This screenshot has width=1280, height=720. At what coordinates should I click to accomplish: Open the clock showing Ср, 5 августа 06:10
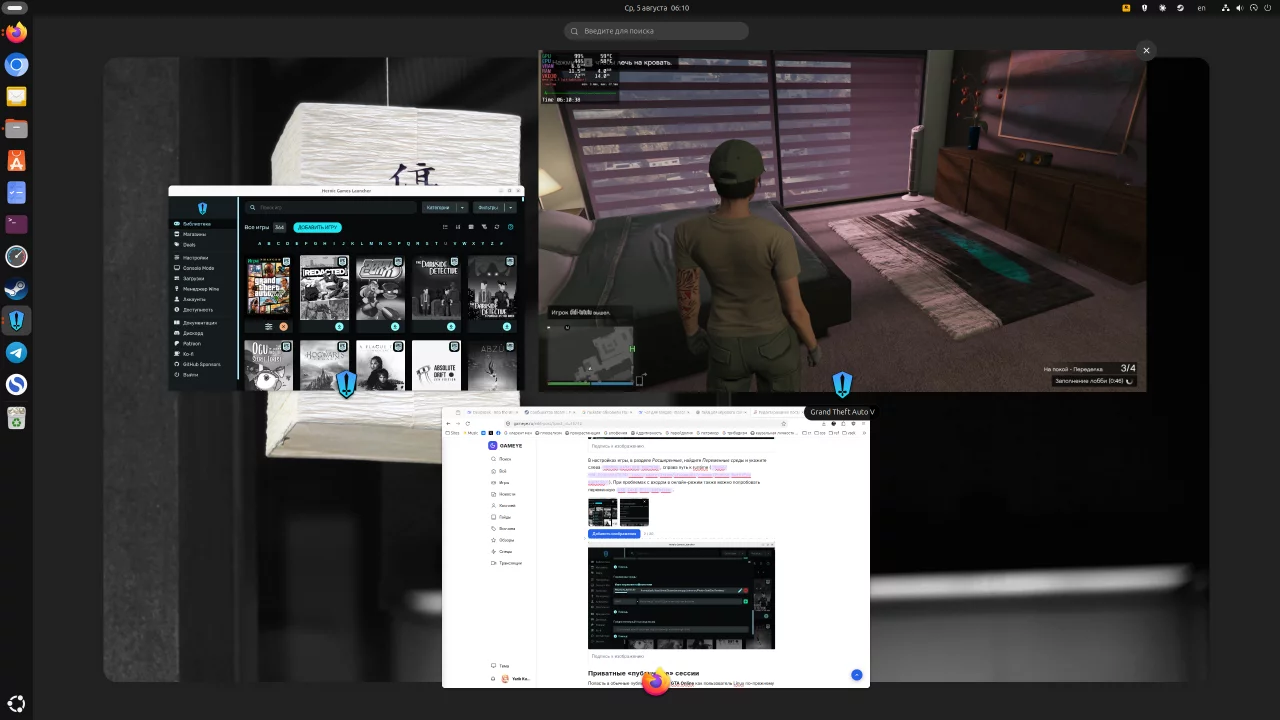pyautogui.click(x=656, y=8)
